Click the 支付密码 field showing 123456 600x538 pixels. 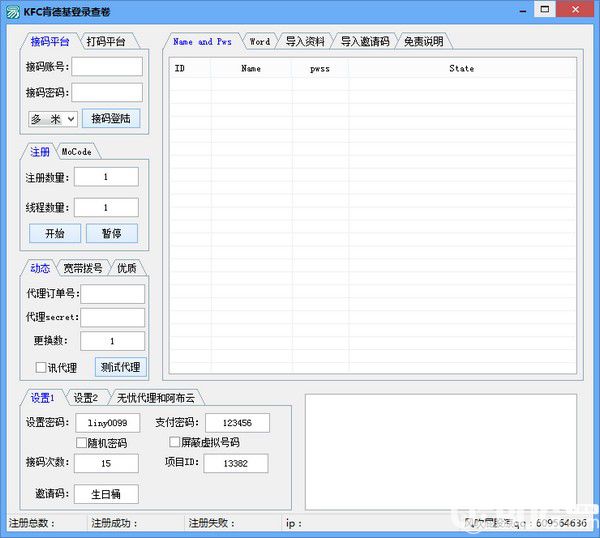click(237, 423)
